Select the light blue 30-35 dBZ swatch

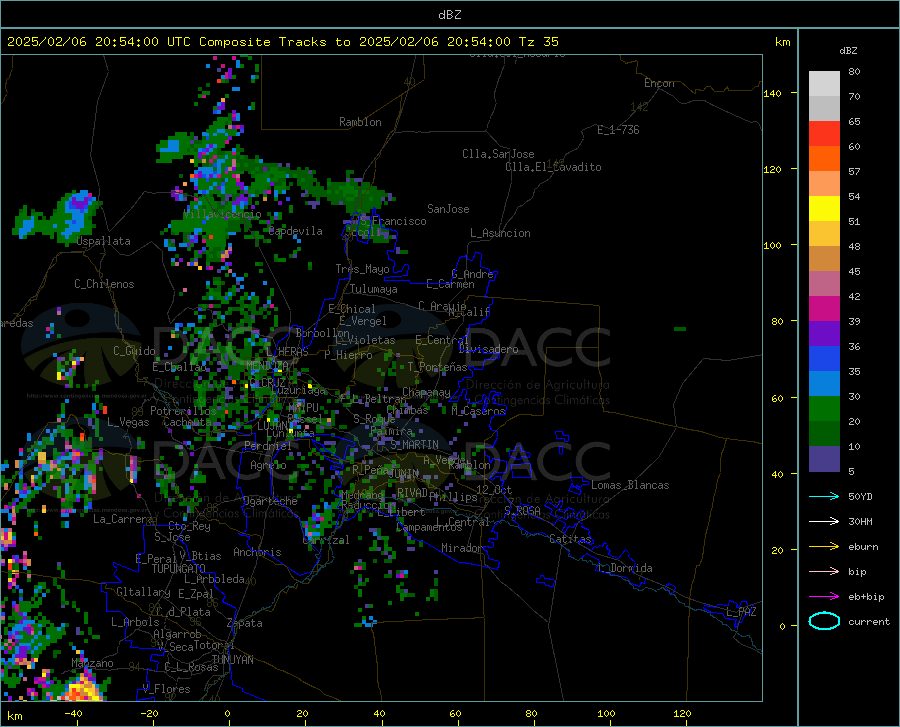tap(824, 384)
